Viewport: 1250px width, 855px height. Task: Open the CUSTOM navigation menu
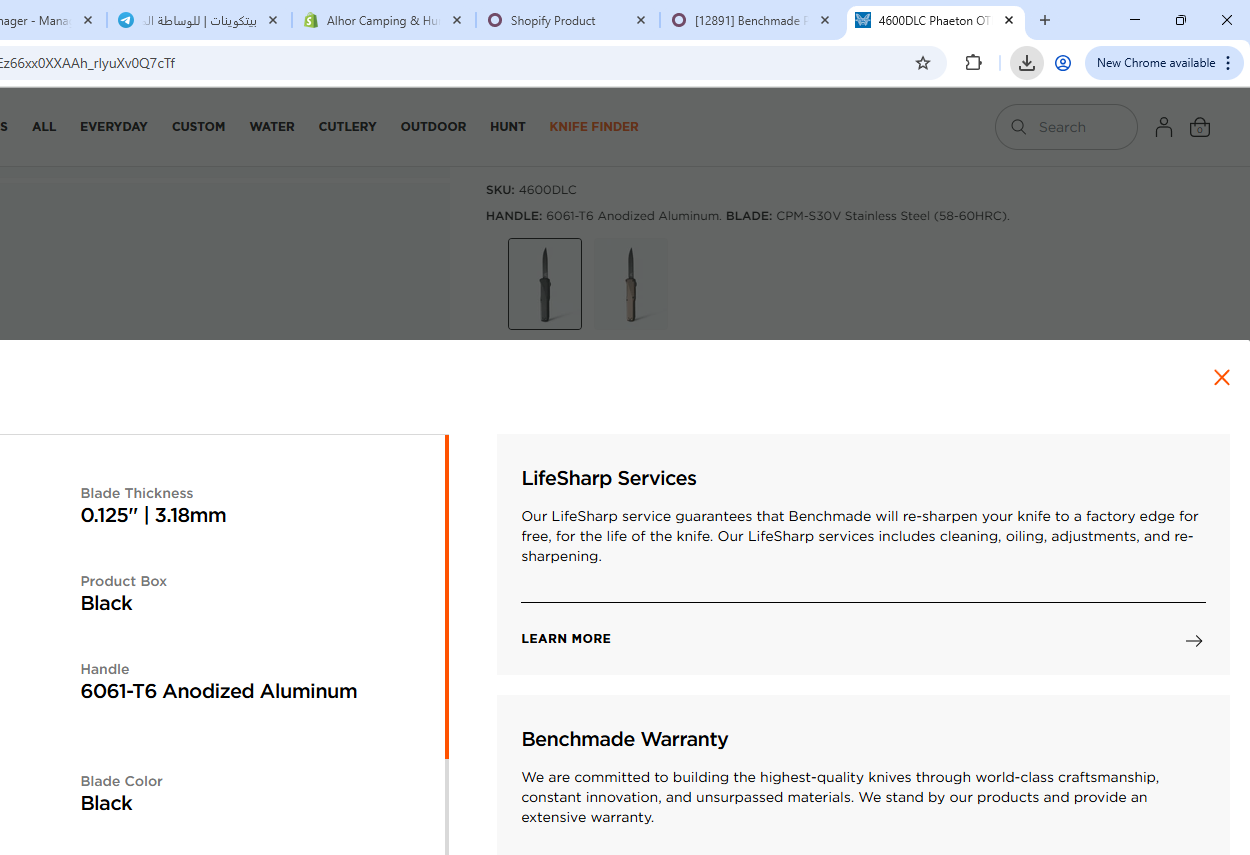click(198, 127)
